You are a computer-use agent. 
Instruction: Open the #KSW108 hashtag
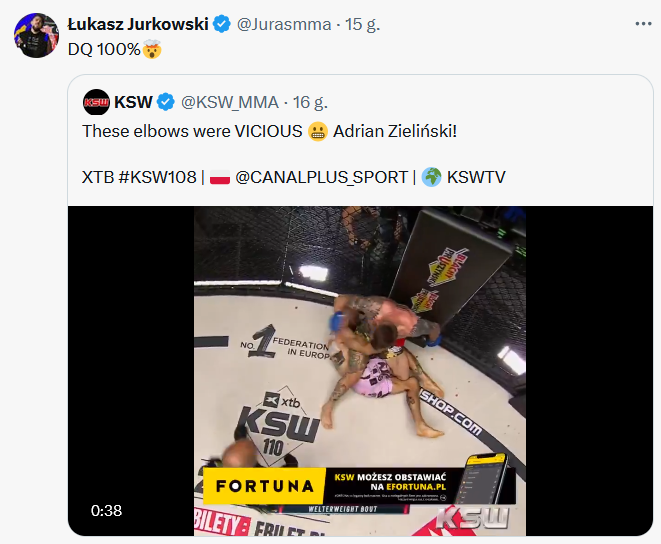tap(157, 177)
